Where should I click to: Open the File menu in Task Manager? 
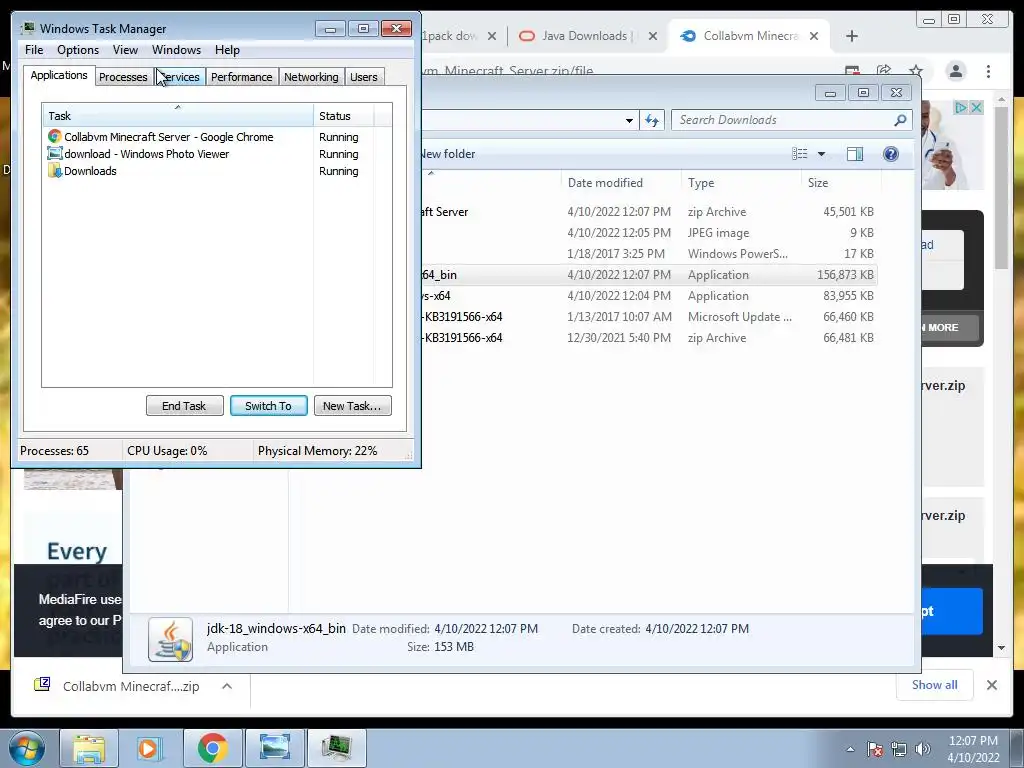click(34, 50)
